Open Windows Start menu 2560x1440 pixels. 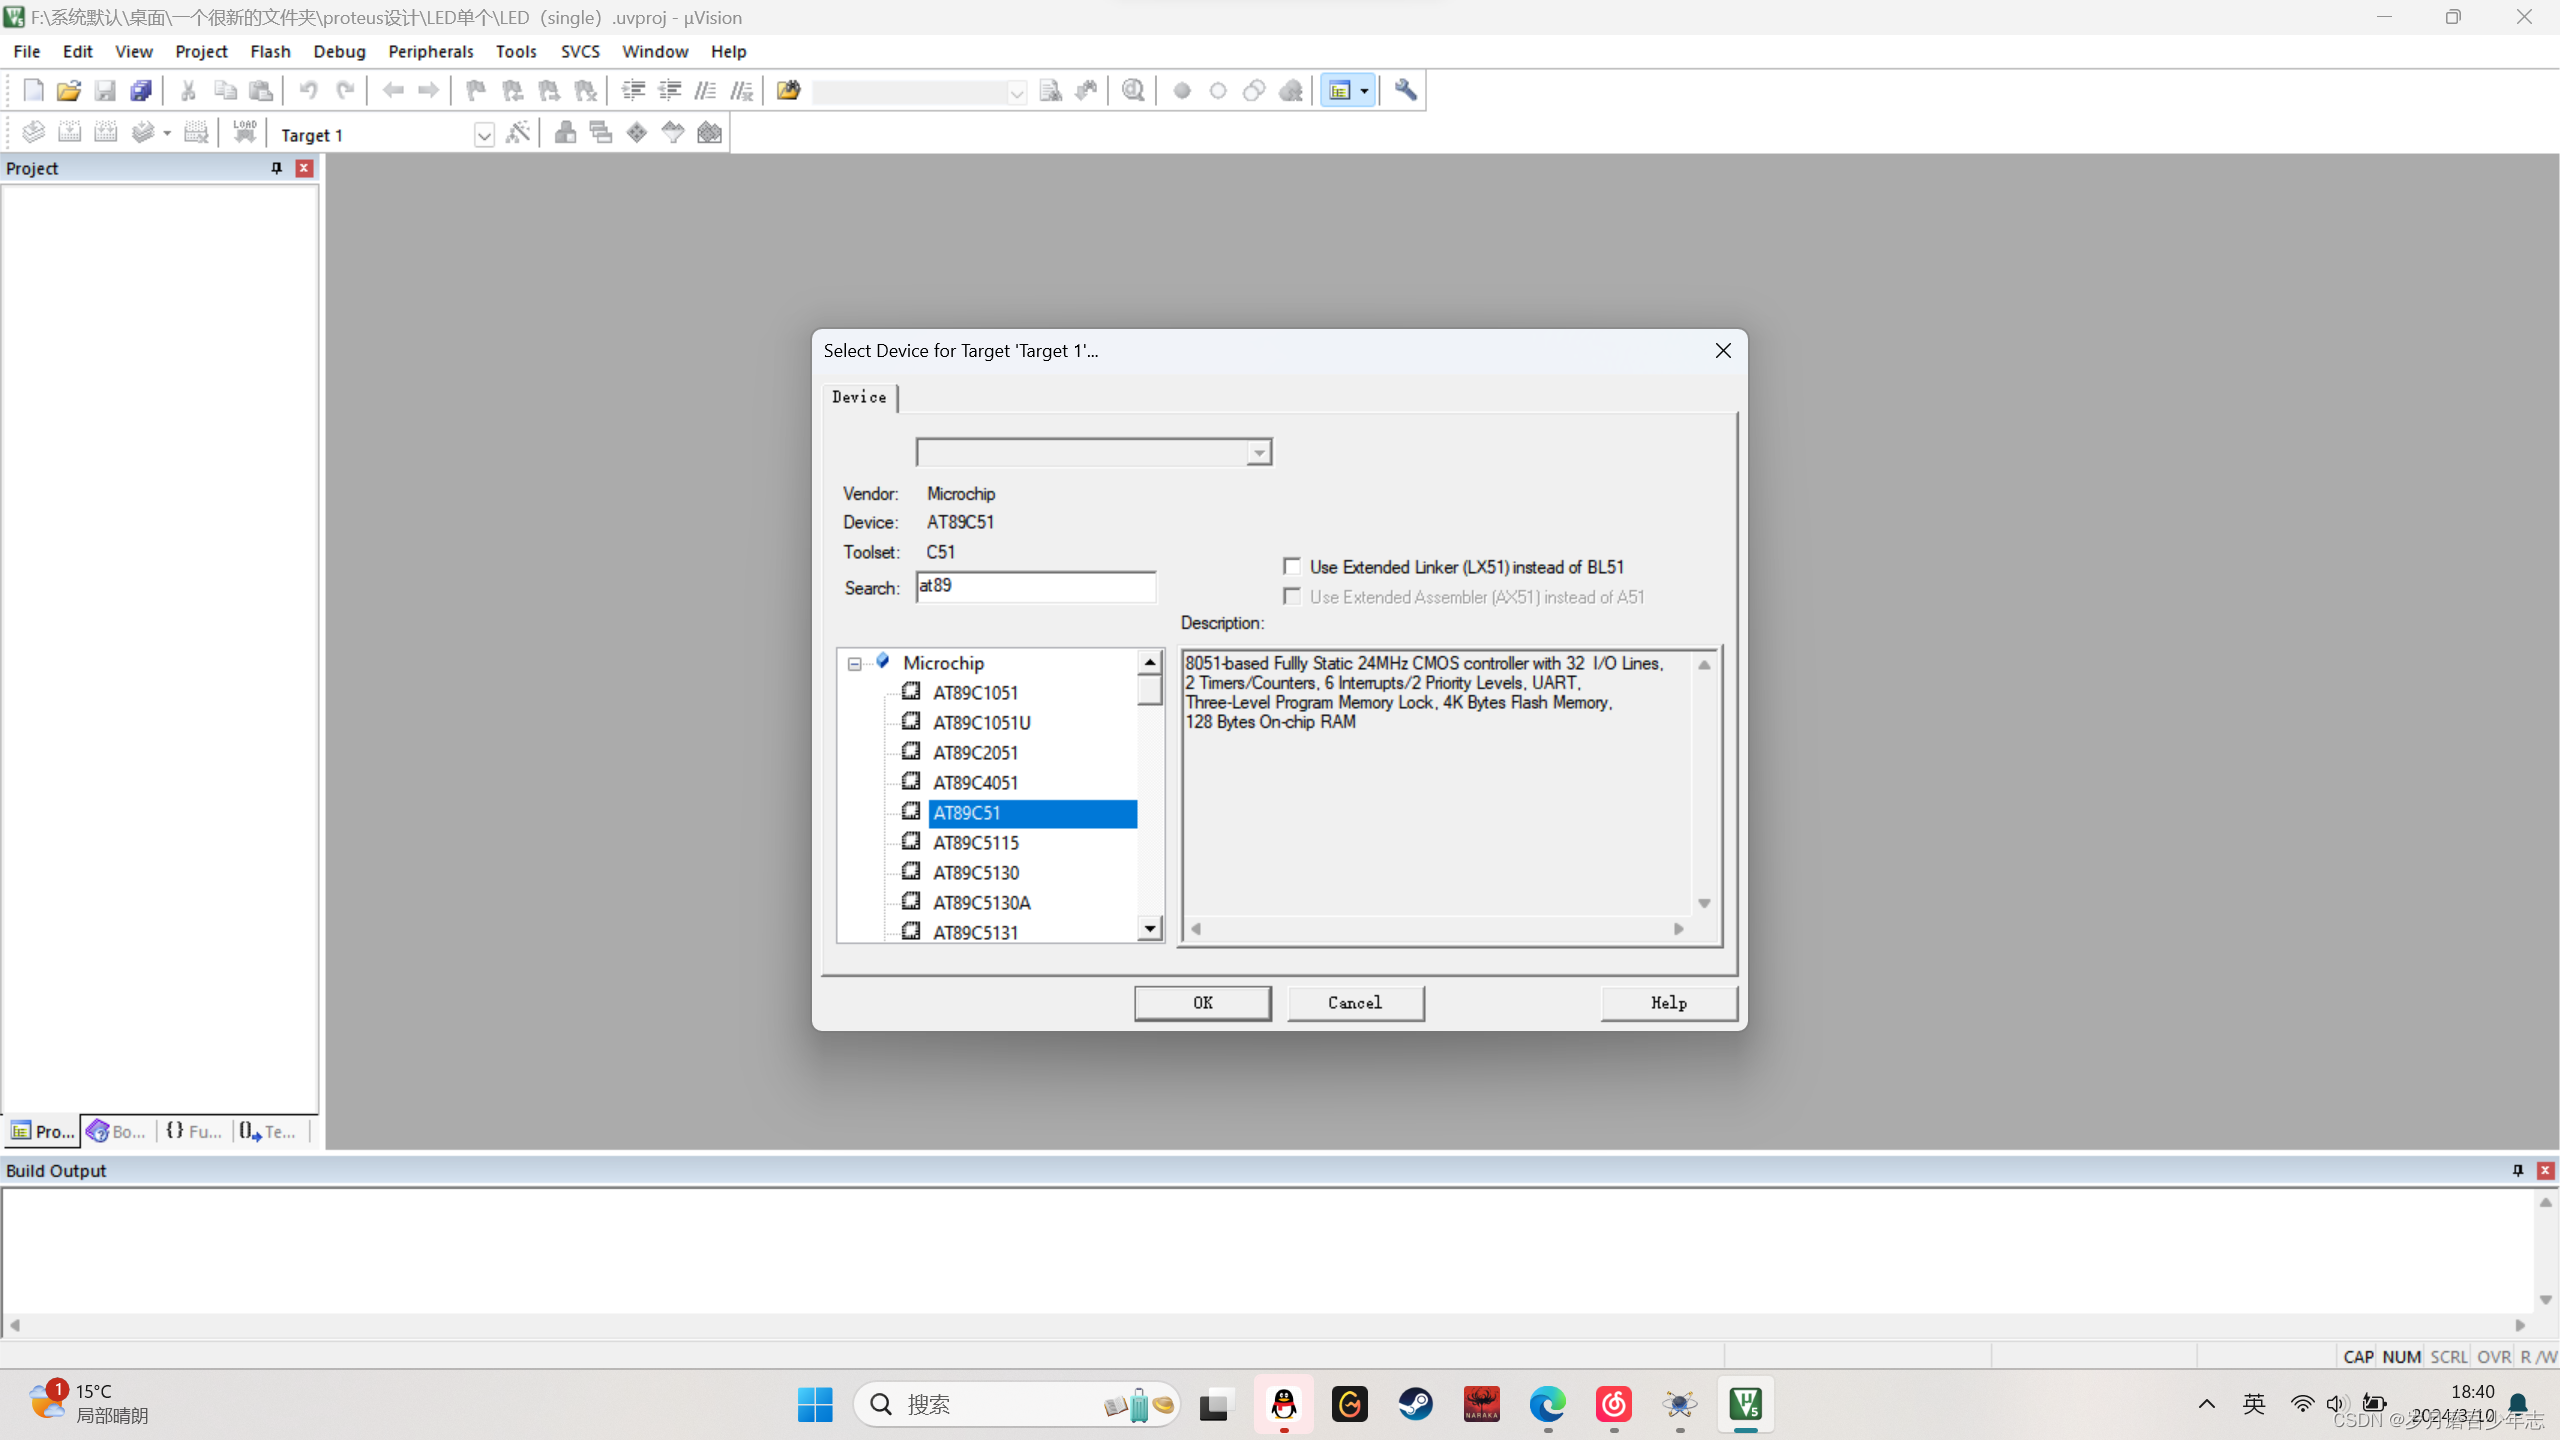(815, 1404)
